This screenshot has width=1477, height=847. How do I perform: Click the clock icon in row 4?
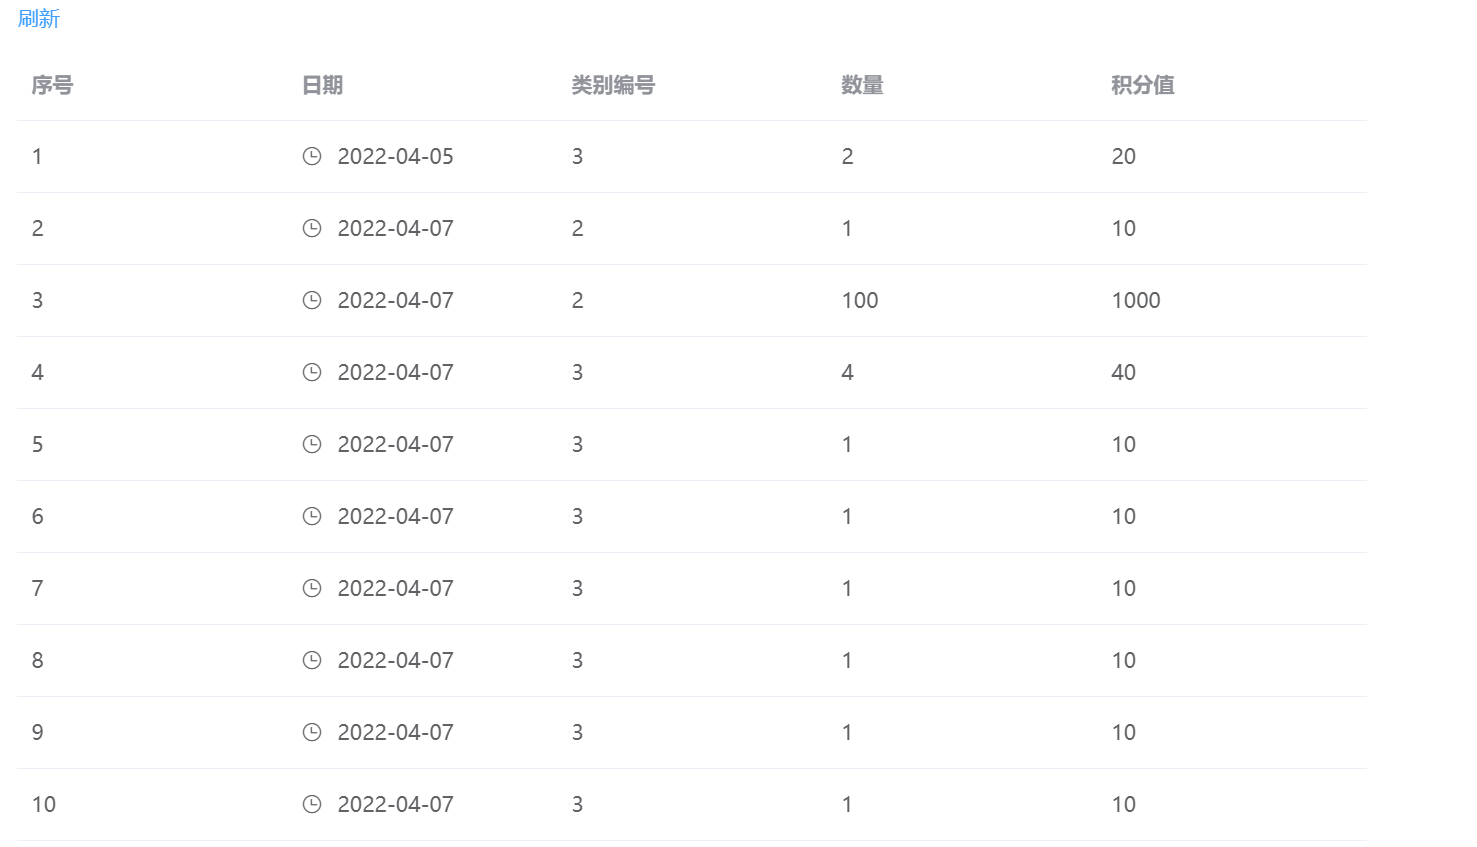tap(312, 372)
